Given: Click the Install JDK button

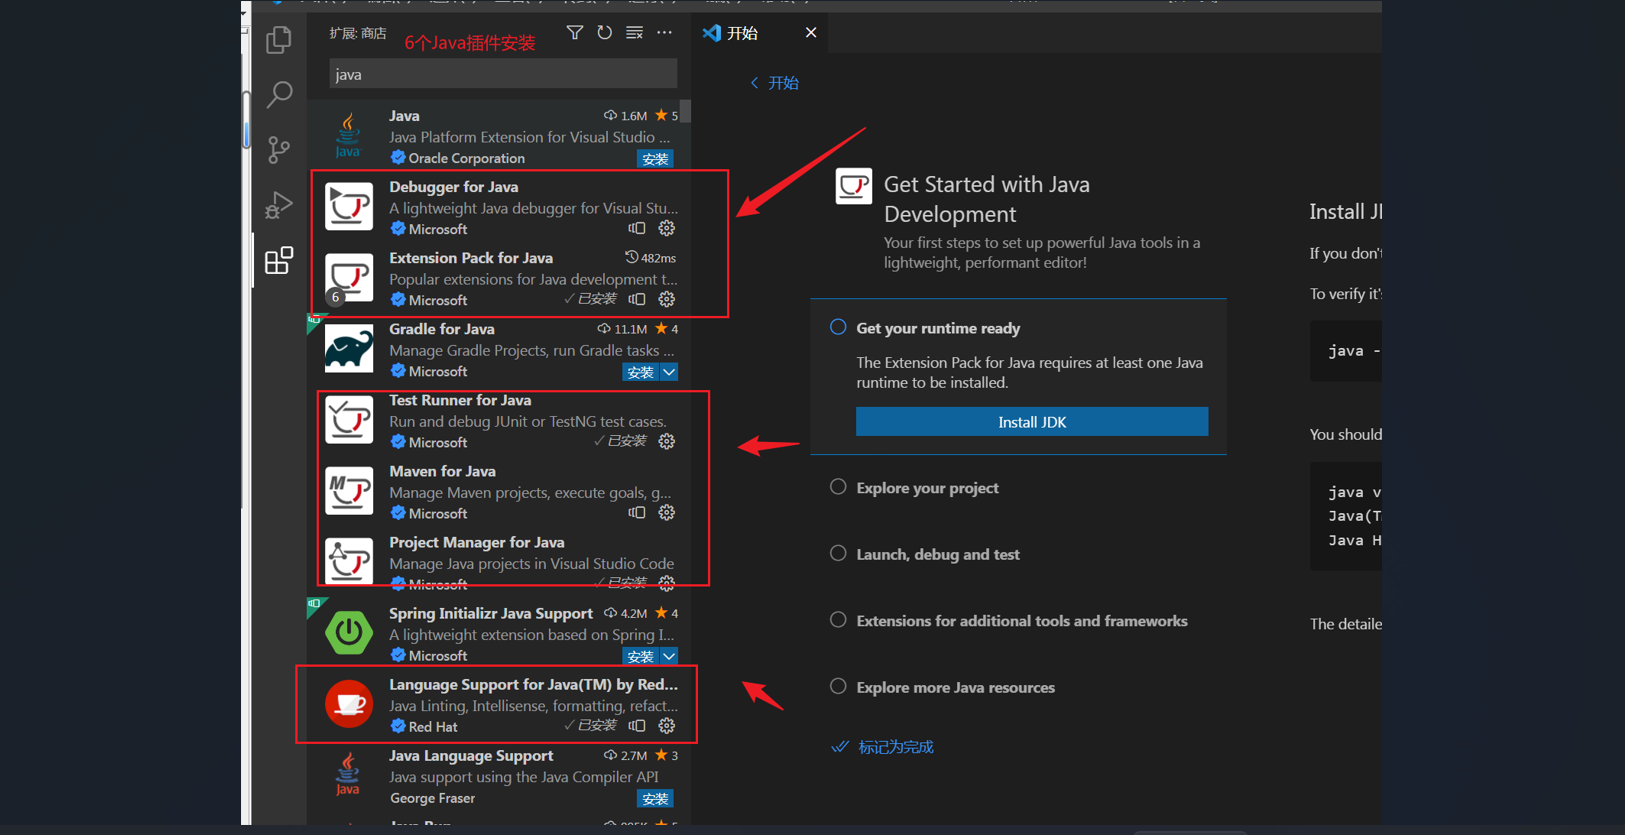Looking at the screenshot, I should tap(1032, 422).
